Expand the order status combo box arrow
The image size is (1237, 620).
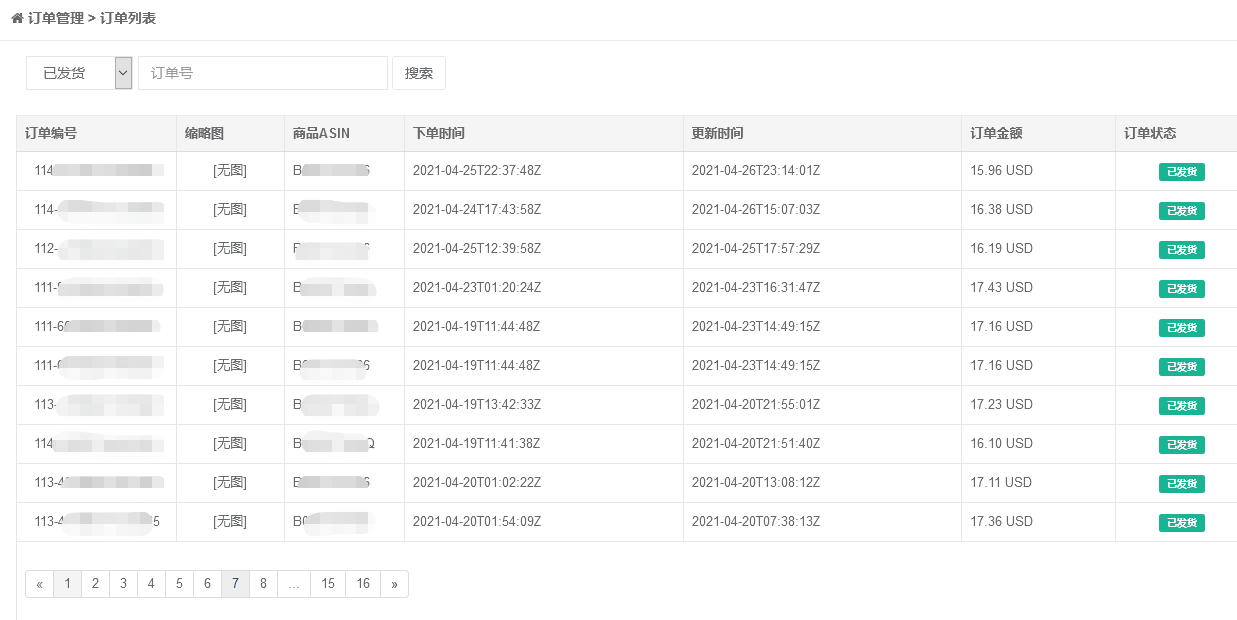pos(122,72)
